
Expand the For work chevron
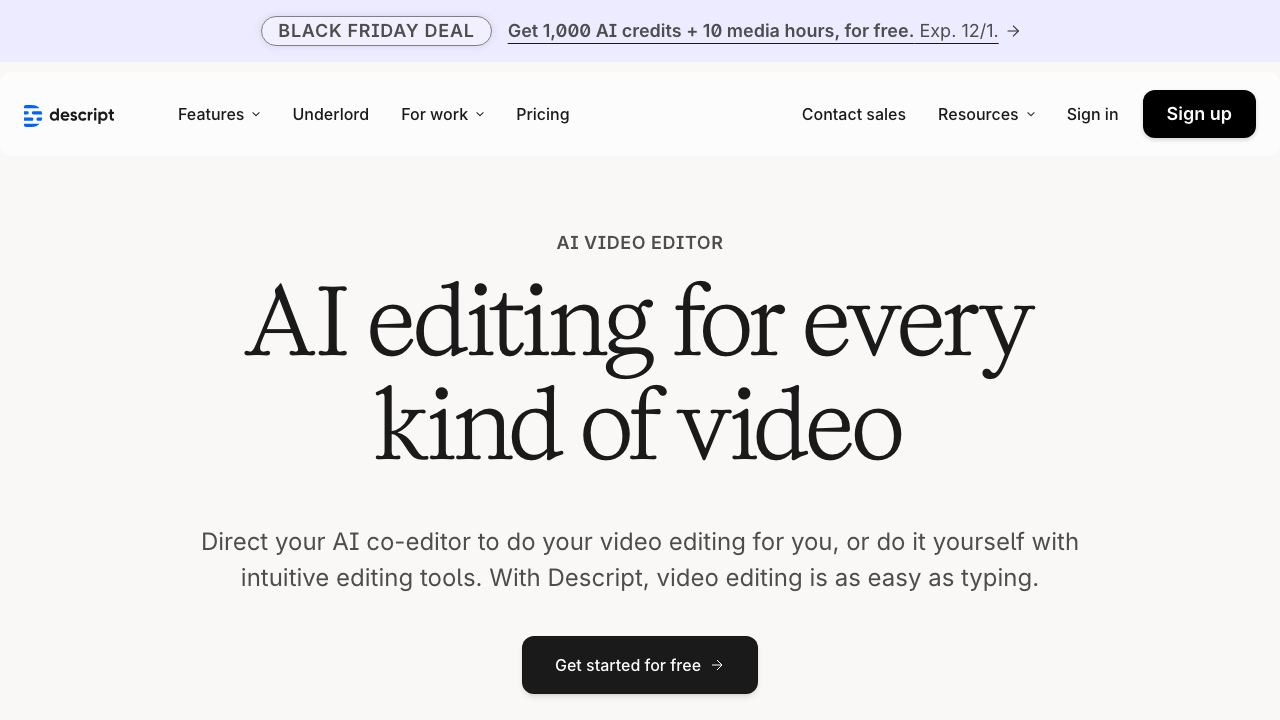tap(480, 115)
